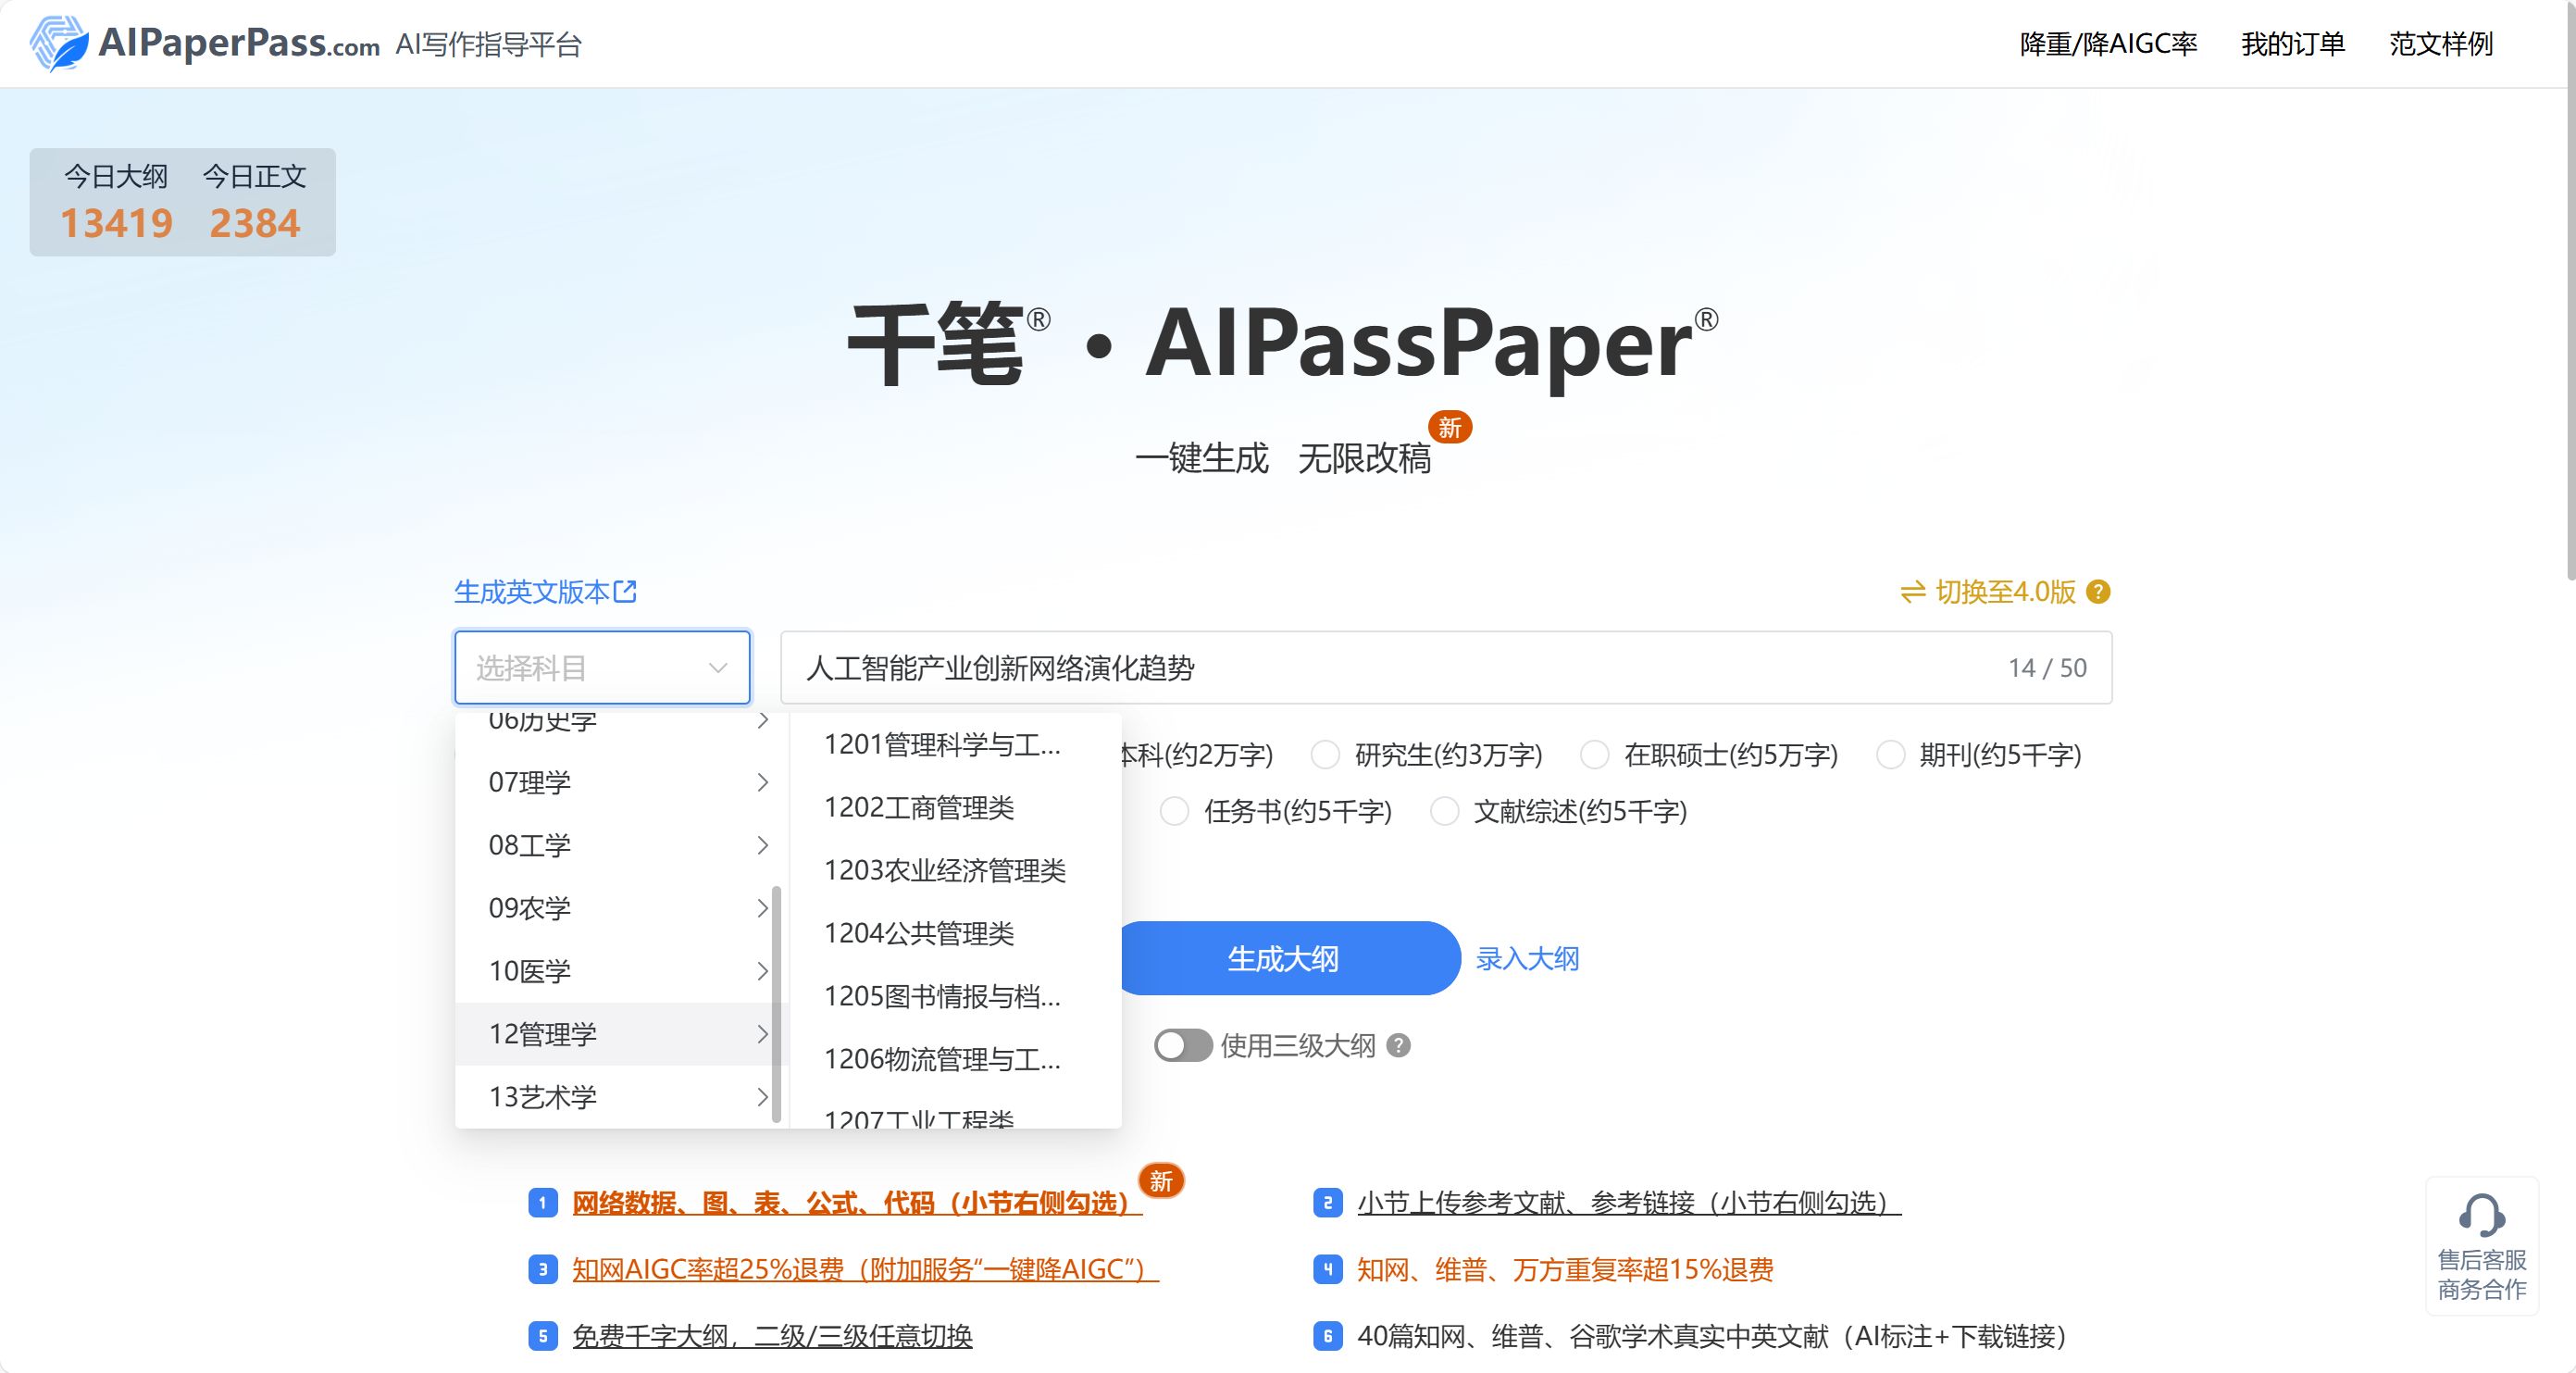This screenshot has width=2576, height=1373.
Task: Click the external-link icon beside 生成英文版本
Action: (x=625, y=592)
